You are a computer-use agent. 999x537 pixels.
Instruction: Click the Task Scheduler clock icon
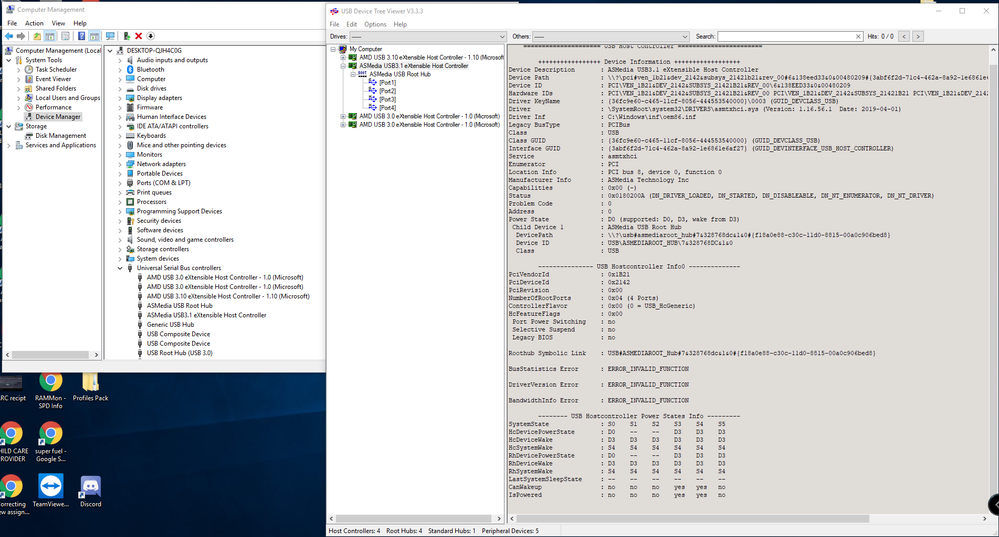point(29,69)
